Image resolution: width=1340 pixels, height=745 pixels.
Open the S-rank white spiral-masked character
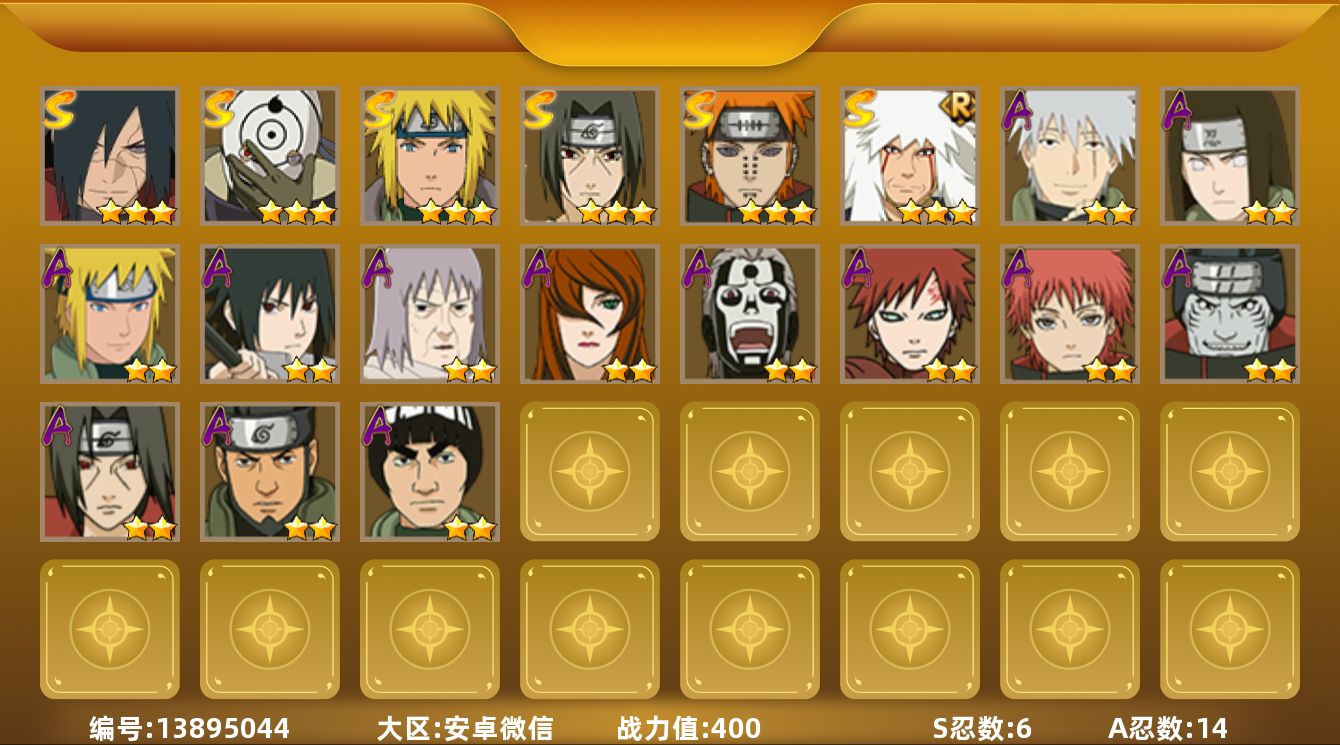[x=270, y=156]
